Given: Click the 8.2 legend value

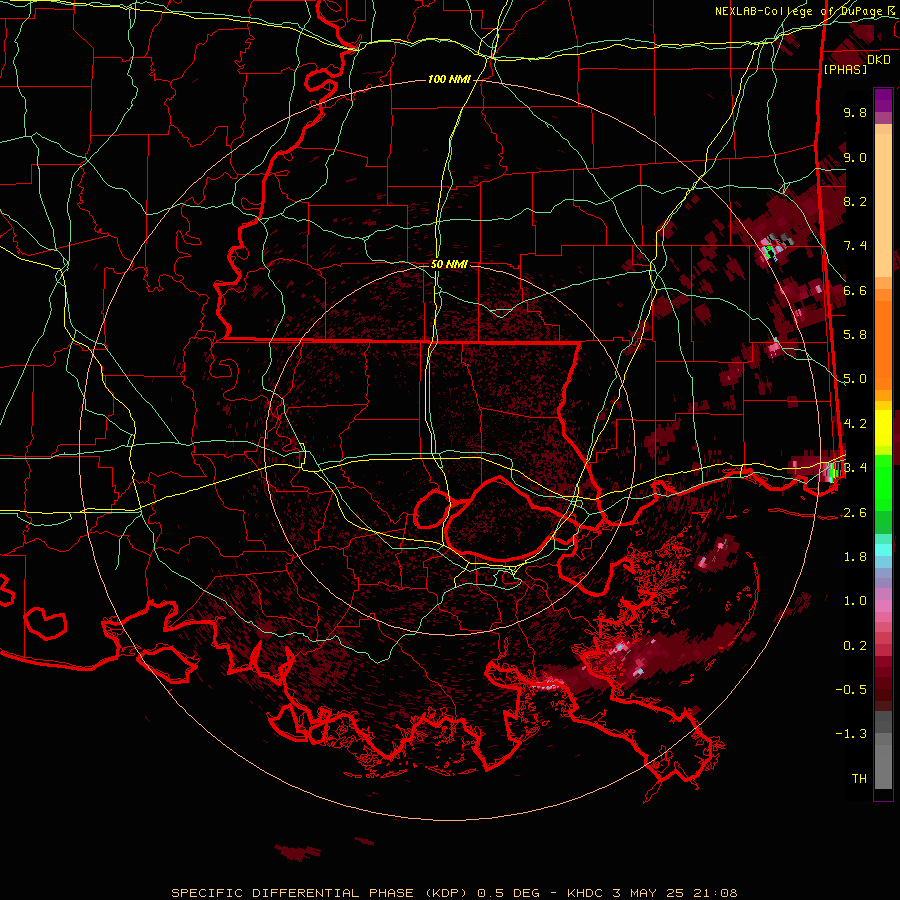Looking at the screenshot, I should tap(855, 201).
